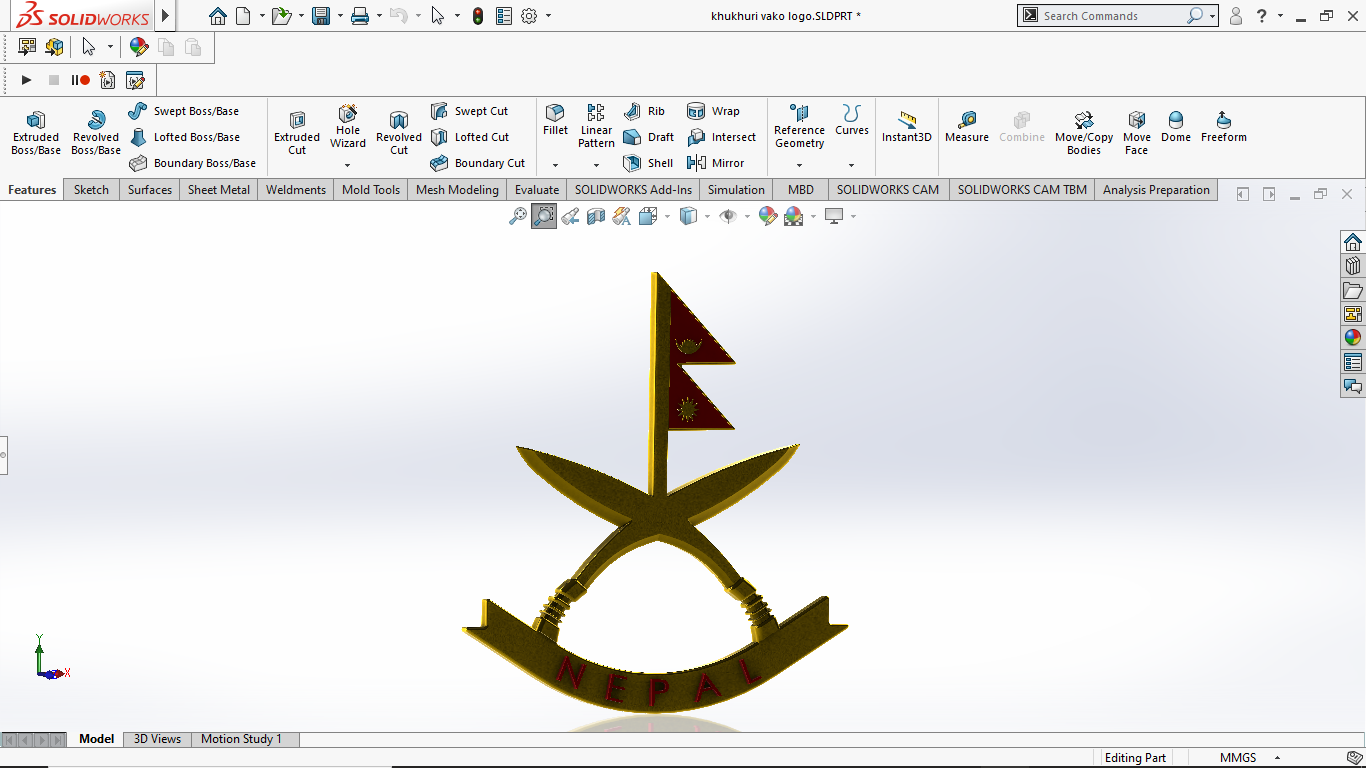1366x768 pixels.
Task: Click the Rebuild traffic light icon
Action: pos(478,16)
